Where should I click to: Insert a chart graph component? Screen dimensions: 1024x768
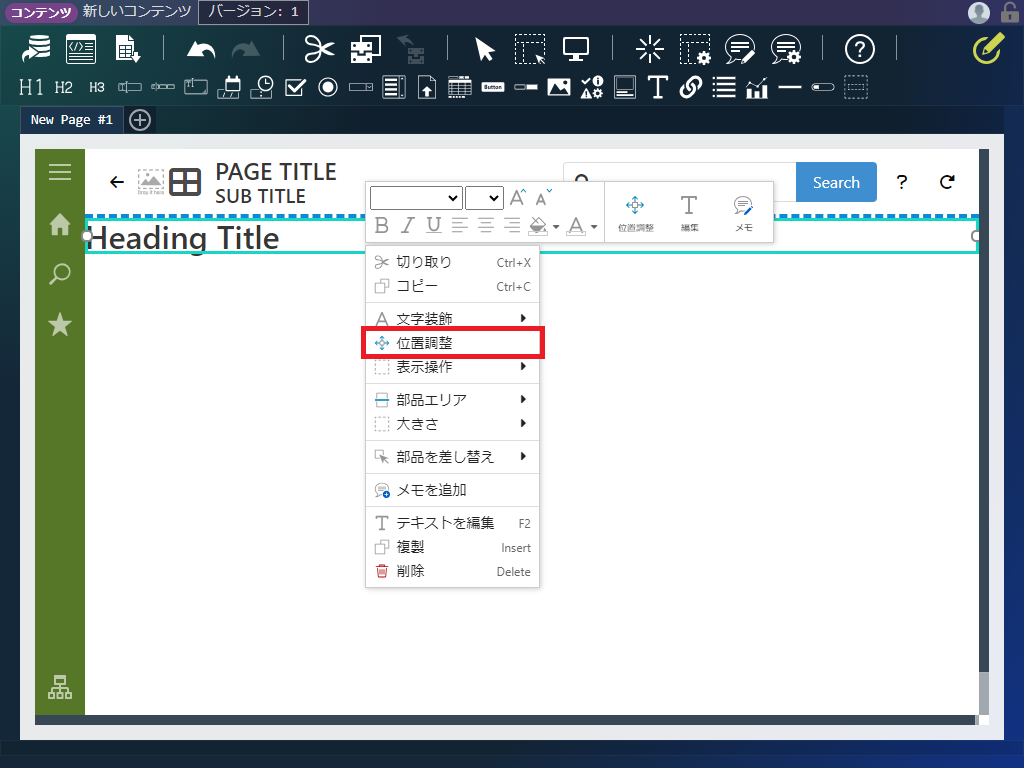pyautogui.click(x=756, y=87)
